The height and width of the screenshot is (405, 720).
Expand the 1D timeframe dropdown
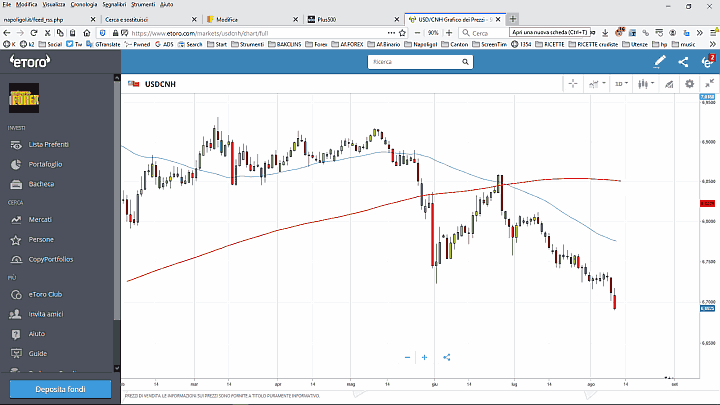[621, 85]
